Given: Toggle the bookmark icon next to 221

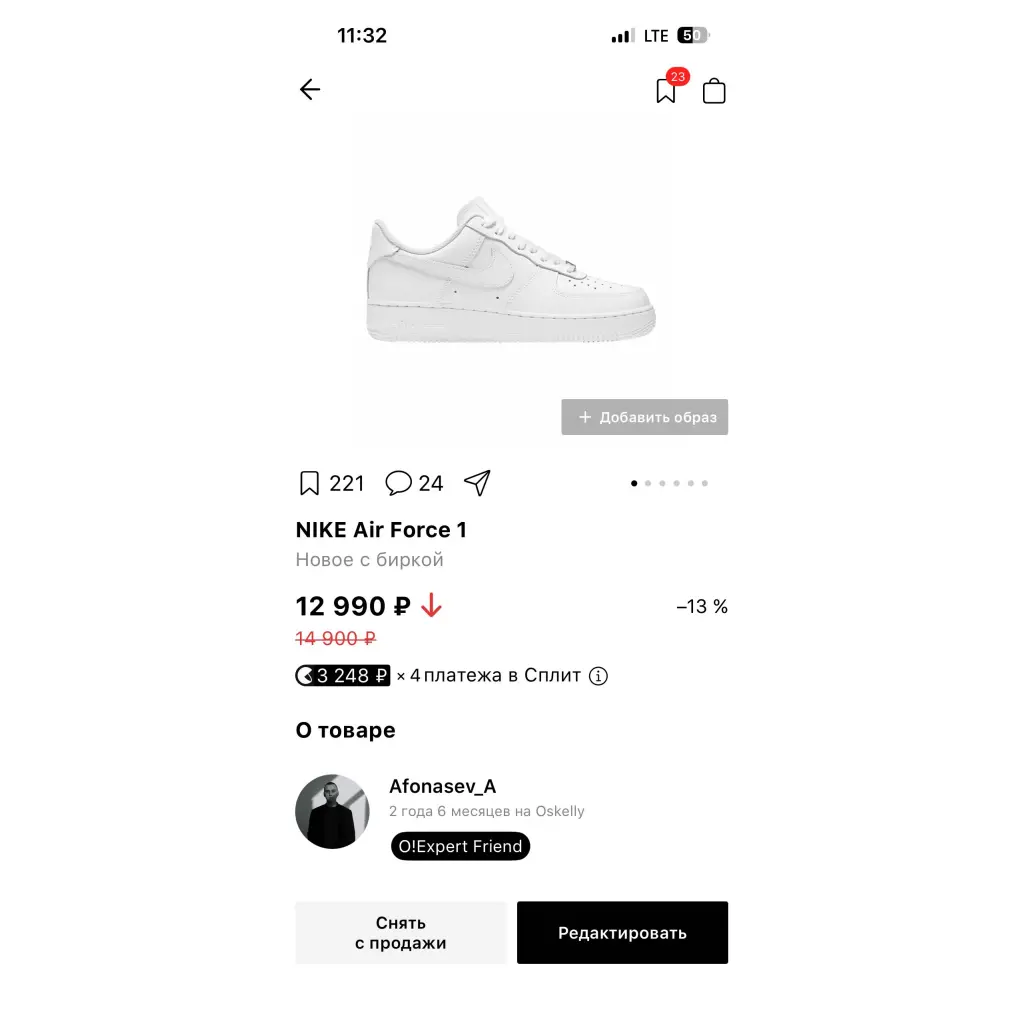Looking at the screenshot, I should [309, 483].
